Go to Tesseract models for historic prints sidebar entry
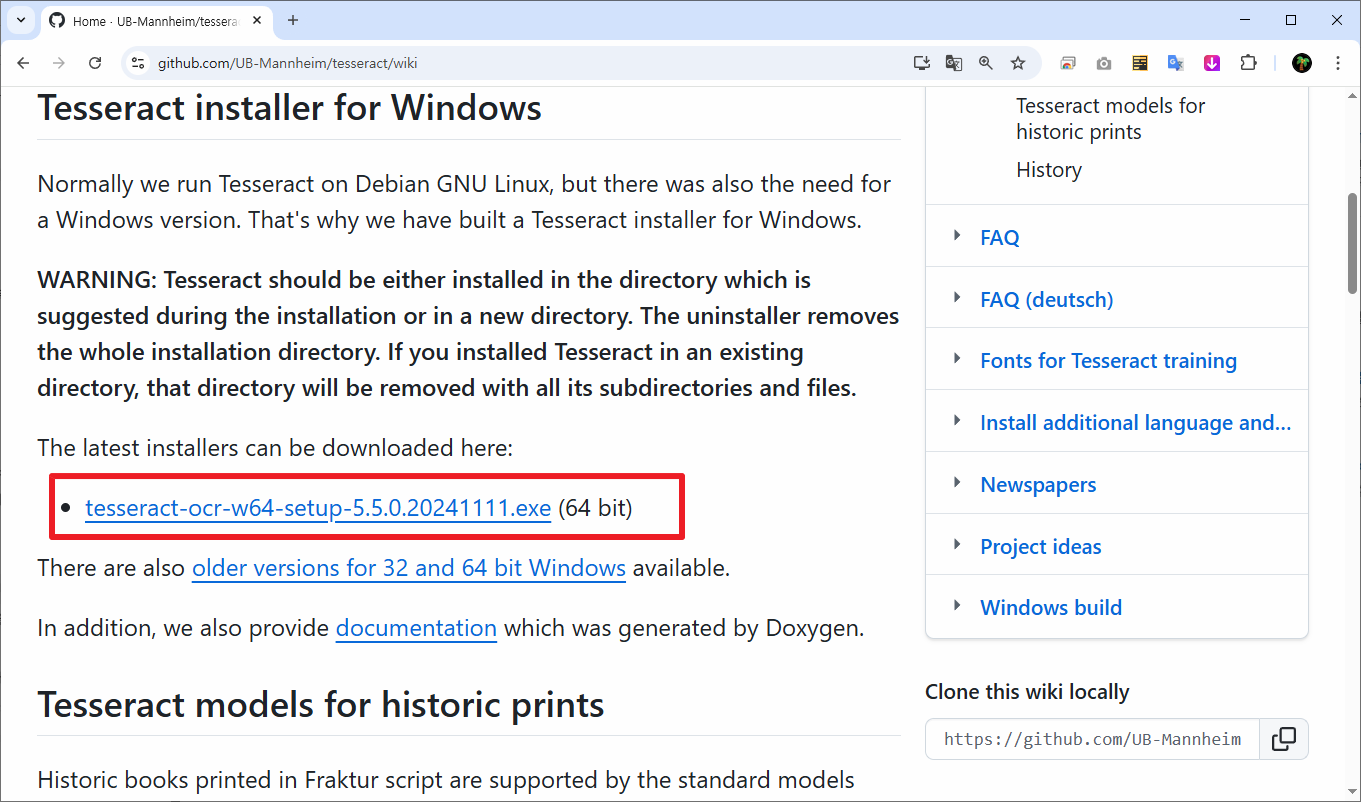Viewport: 1361px width, 802px height. [x=1111, y=119]
